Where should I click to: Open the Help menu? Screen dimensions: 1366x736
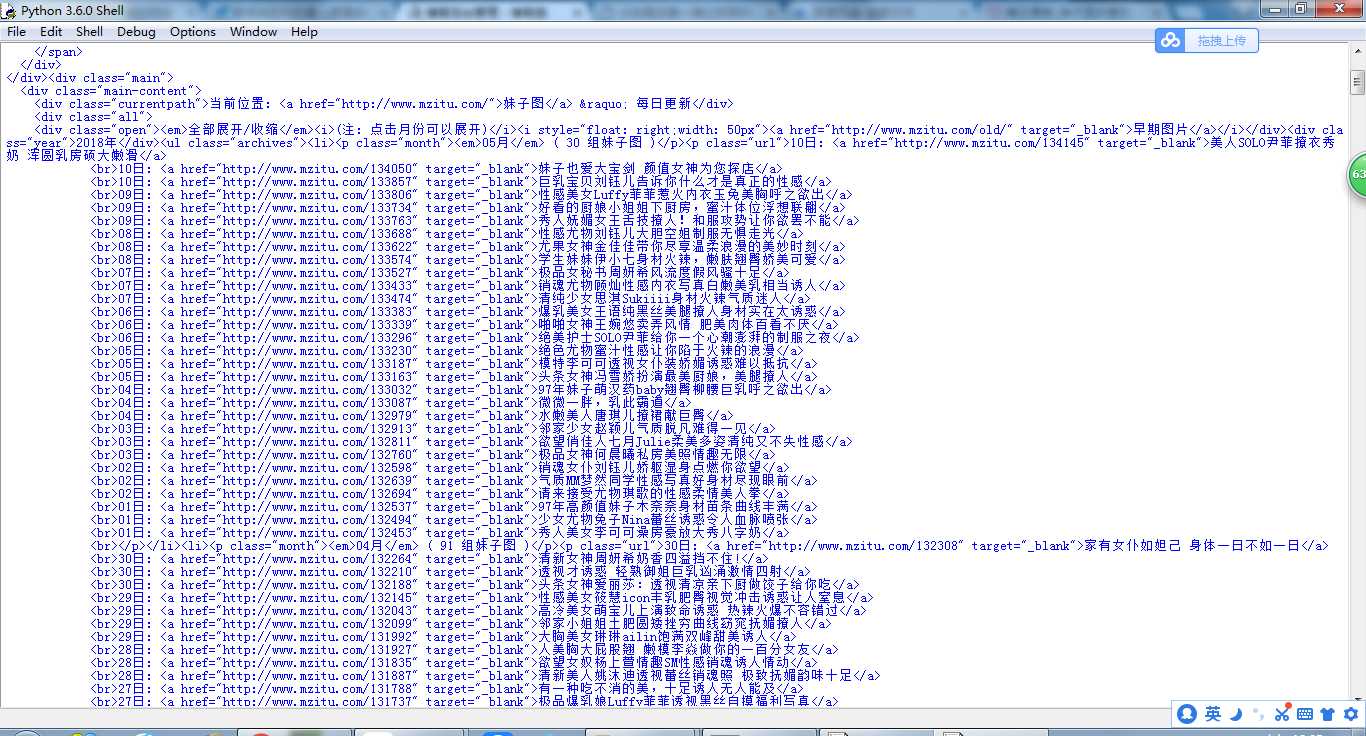304,31
